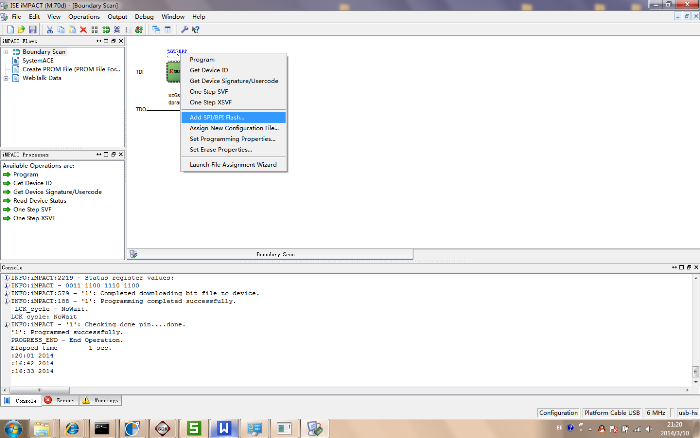Select Launch File Assignment Wizard in context menu
700x438 pixels.
(x=232, y=164)
